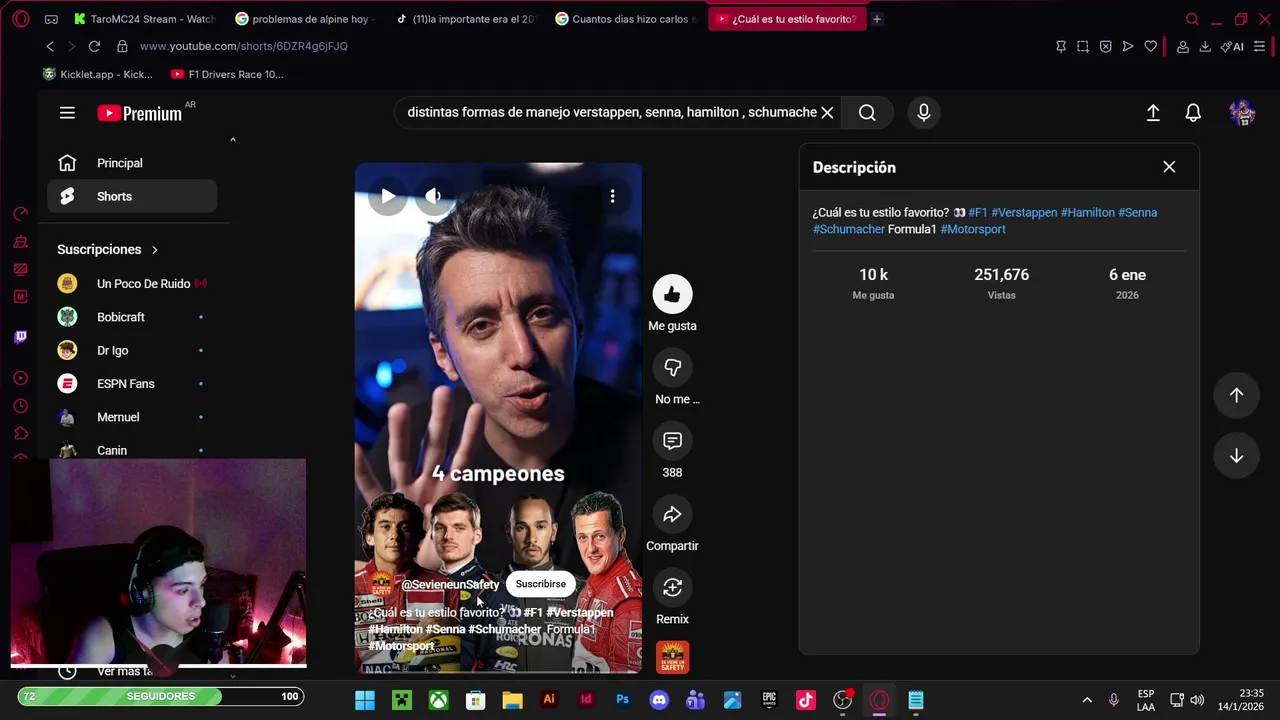The height and width of the screenshot is (720, 1280).
Task: Open Mernuel subscription channel
Action: click(132, 417)
